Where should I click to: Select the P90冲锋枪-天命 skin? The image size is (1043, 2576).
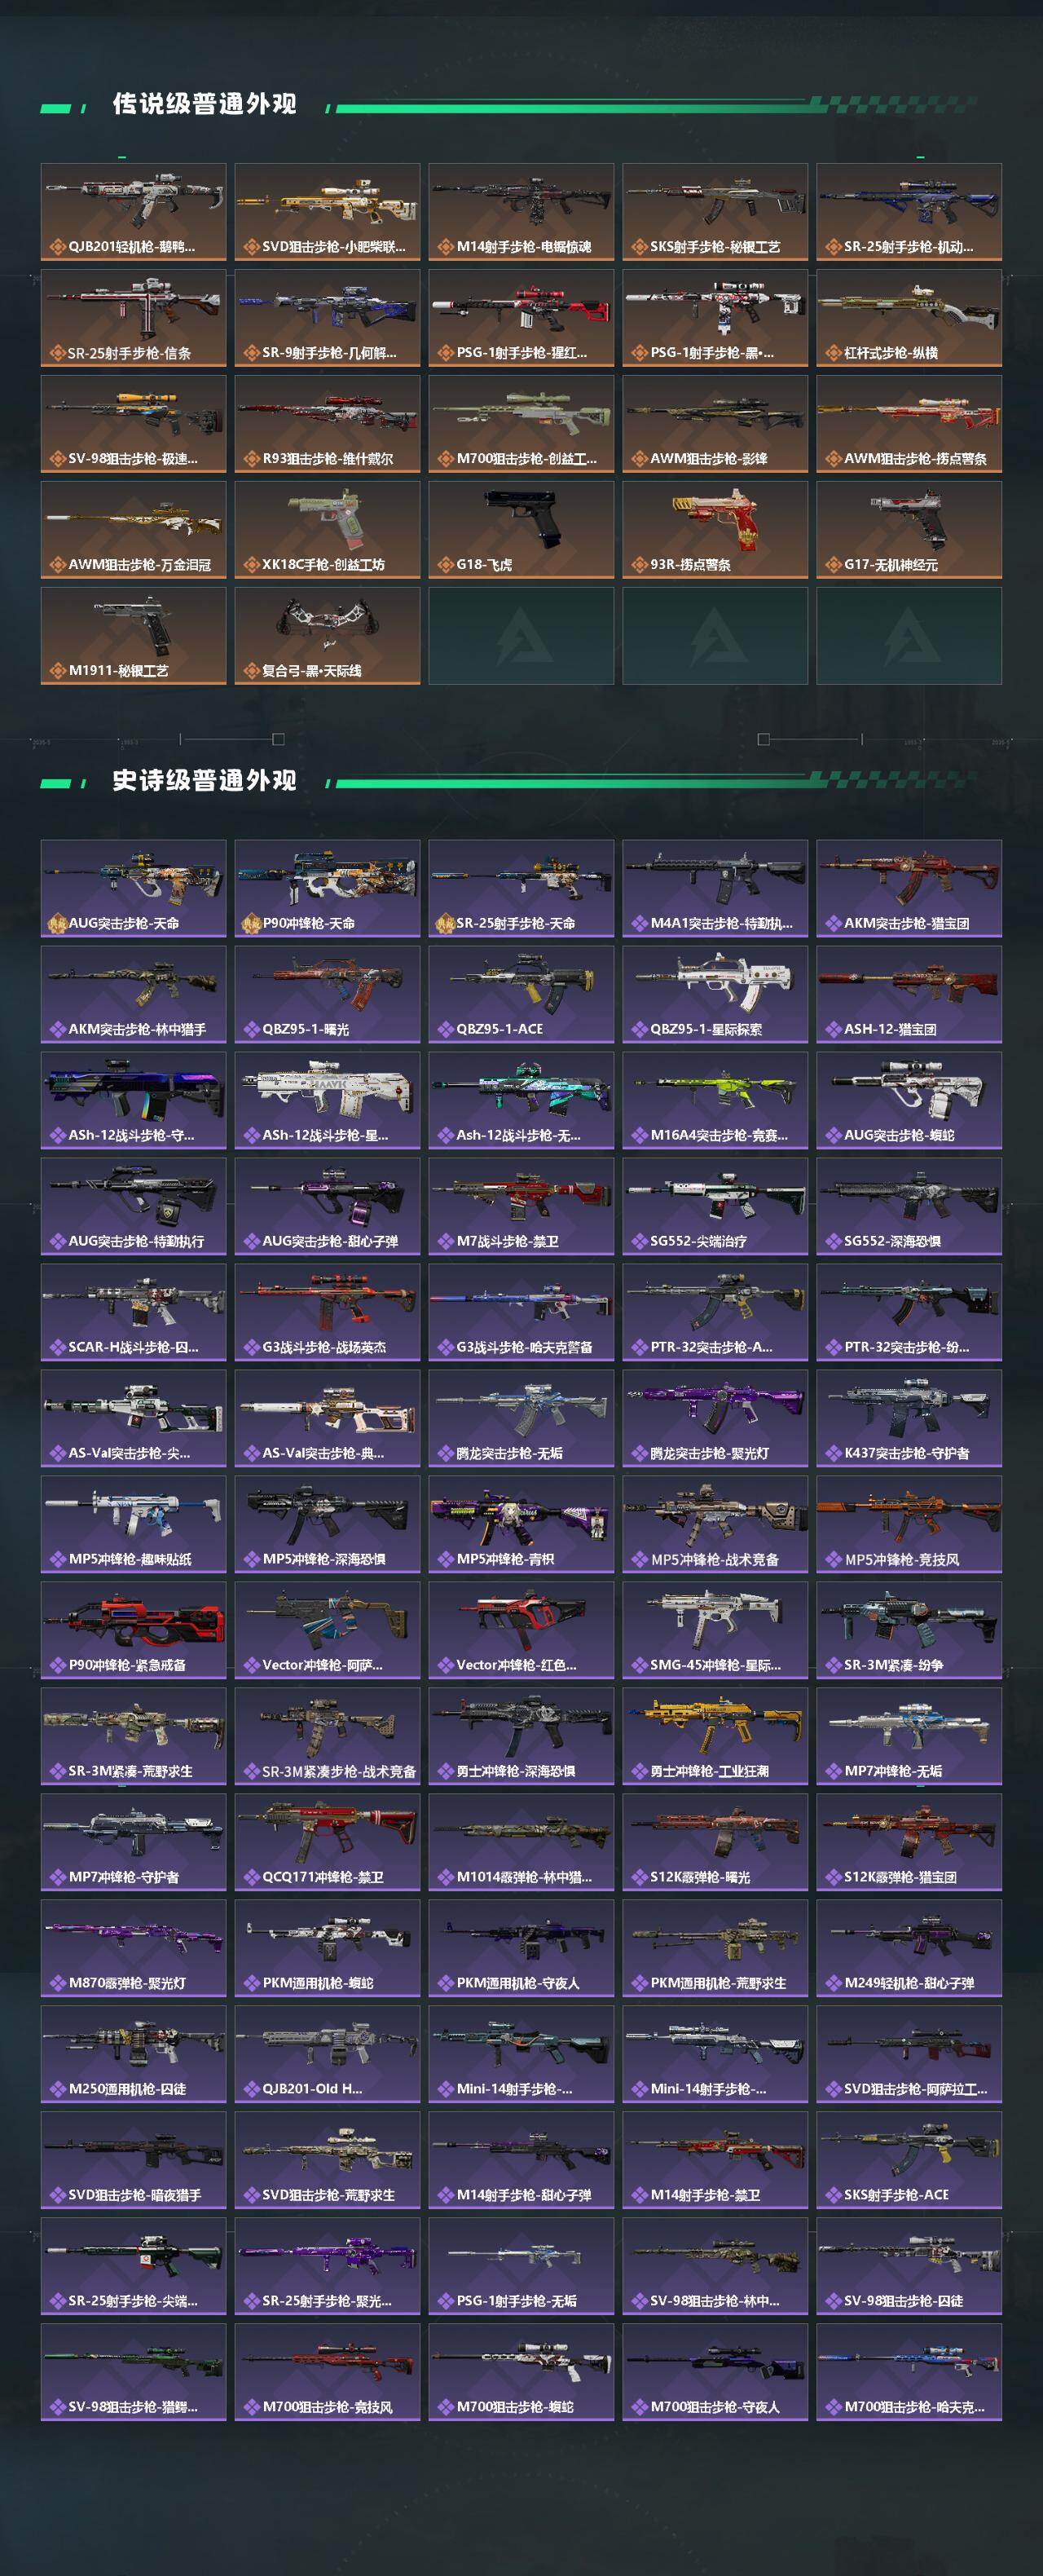click(327, 888)
